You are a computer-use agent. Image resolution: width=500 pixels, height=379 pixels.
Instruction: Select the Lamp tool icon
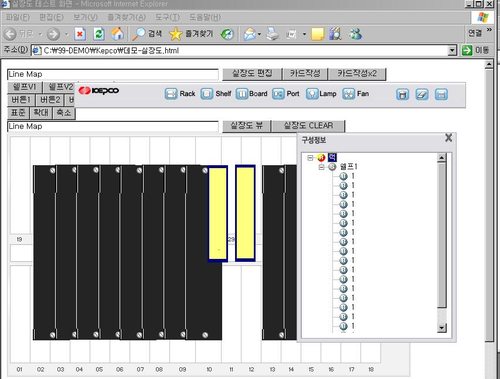(312, 94)
